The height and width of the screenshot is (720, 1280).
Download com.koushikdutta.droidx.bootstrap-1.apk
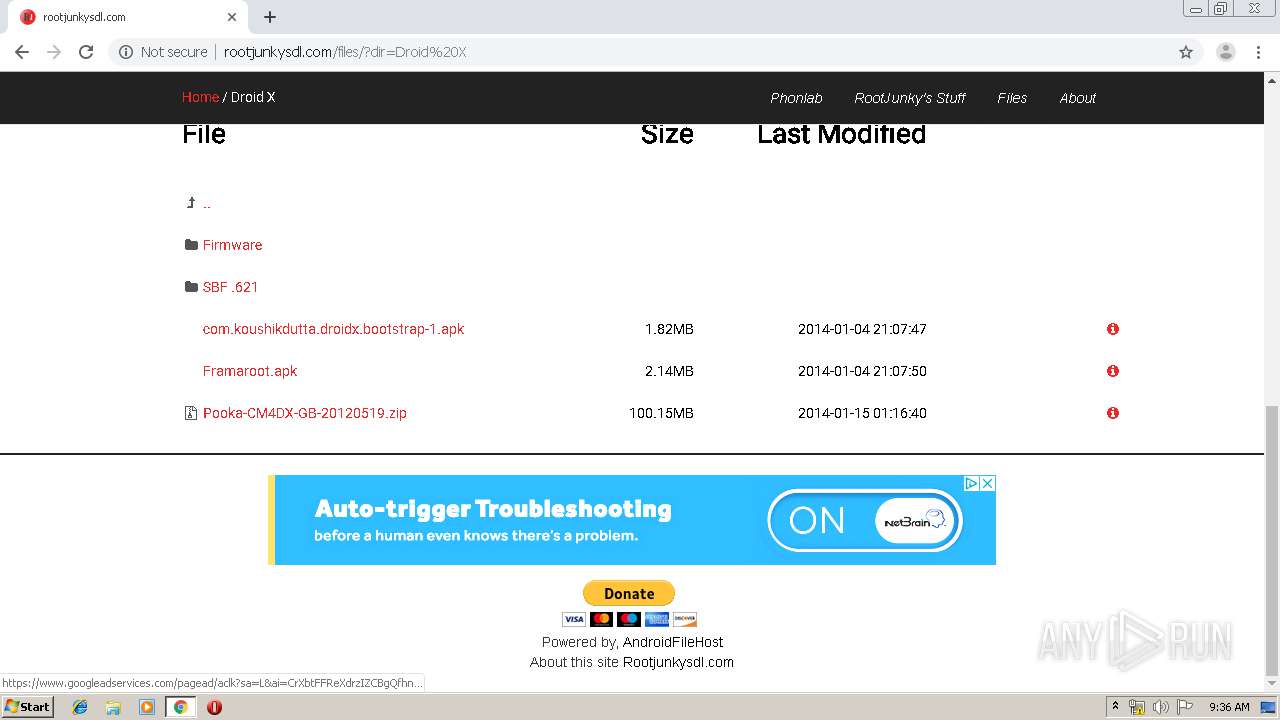(x=333, y=329)
